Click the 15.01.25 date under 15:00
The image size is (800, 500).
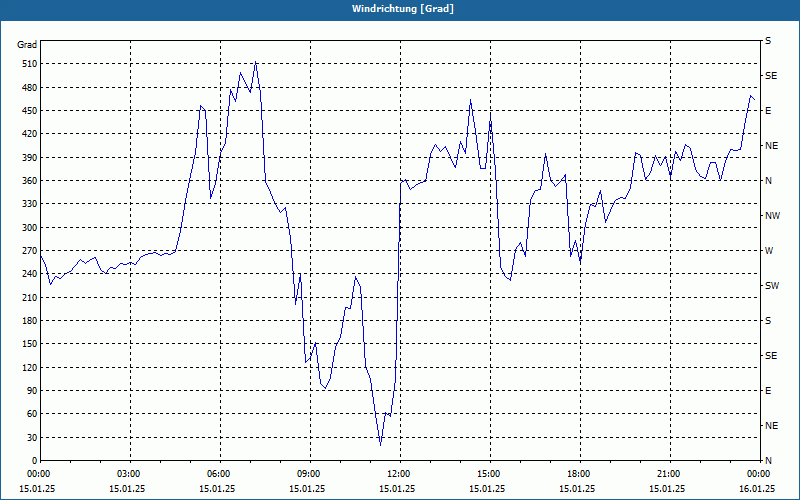coord(487,488)
